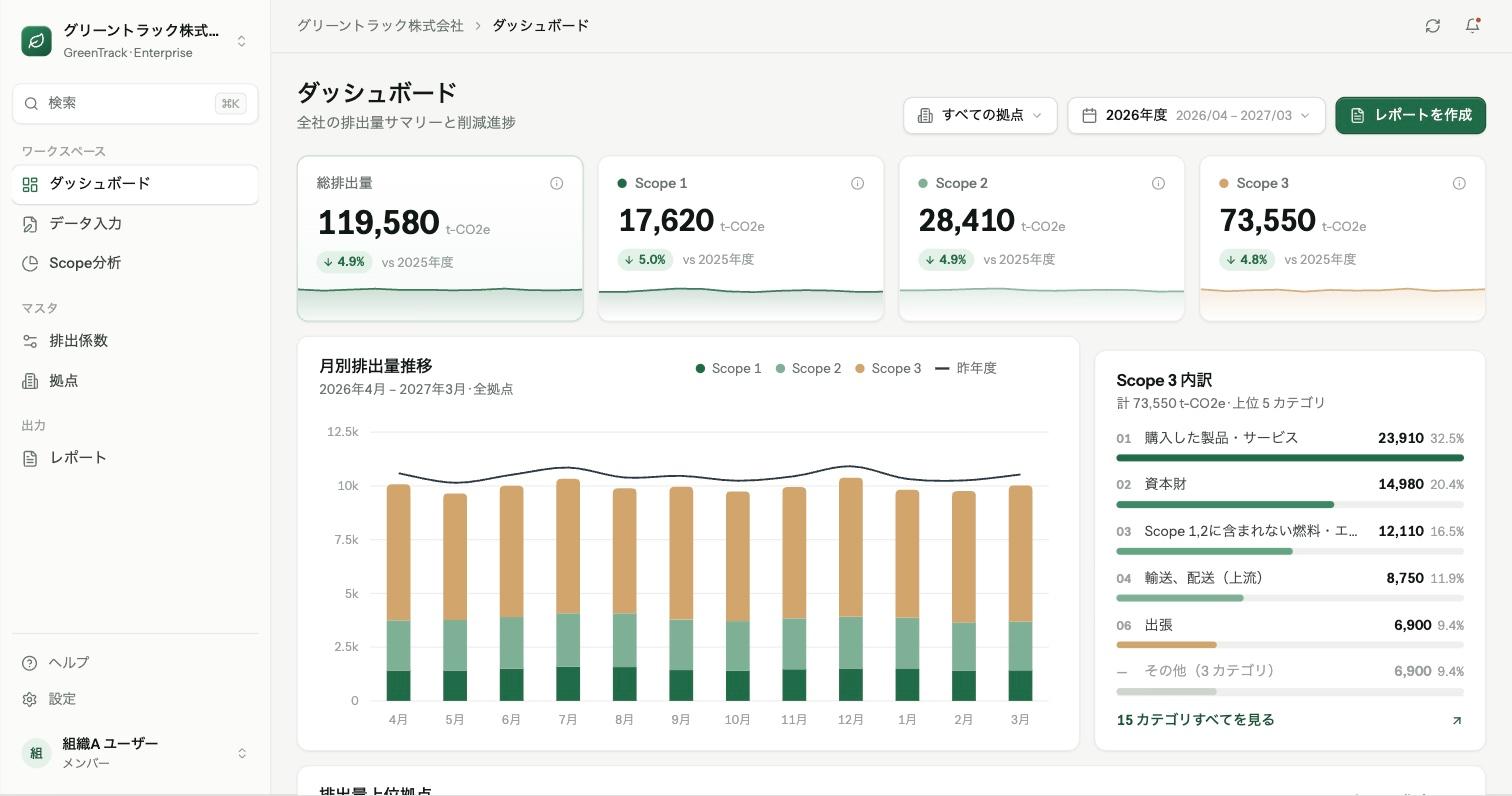Click the データ入力 document icon

(30, 224)
